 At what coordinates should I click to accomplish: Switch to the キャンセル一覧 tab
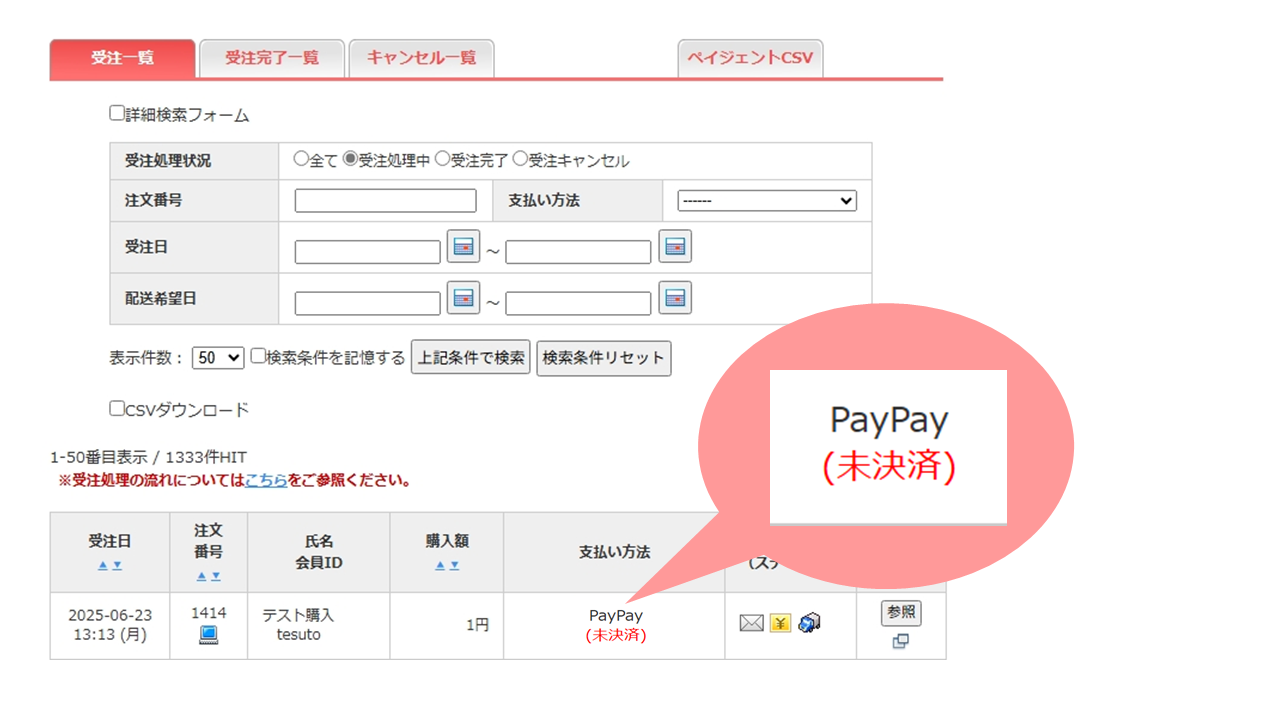click(421, 58)
